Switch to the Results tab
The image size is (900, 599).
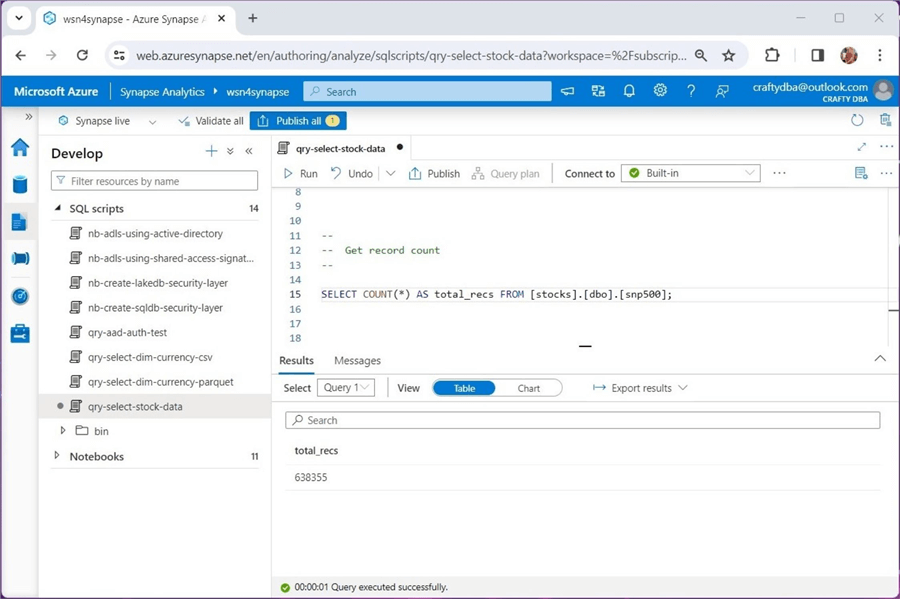[x=296, y=360]
